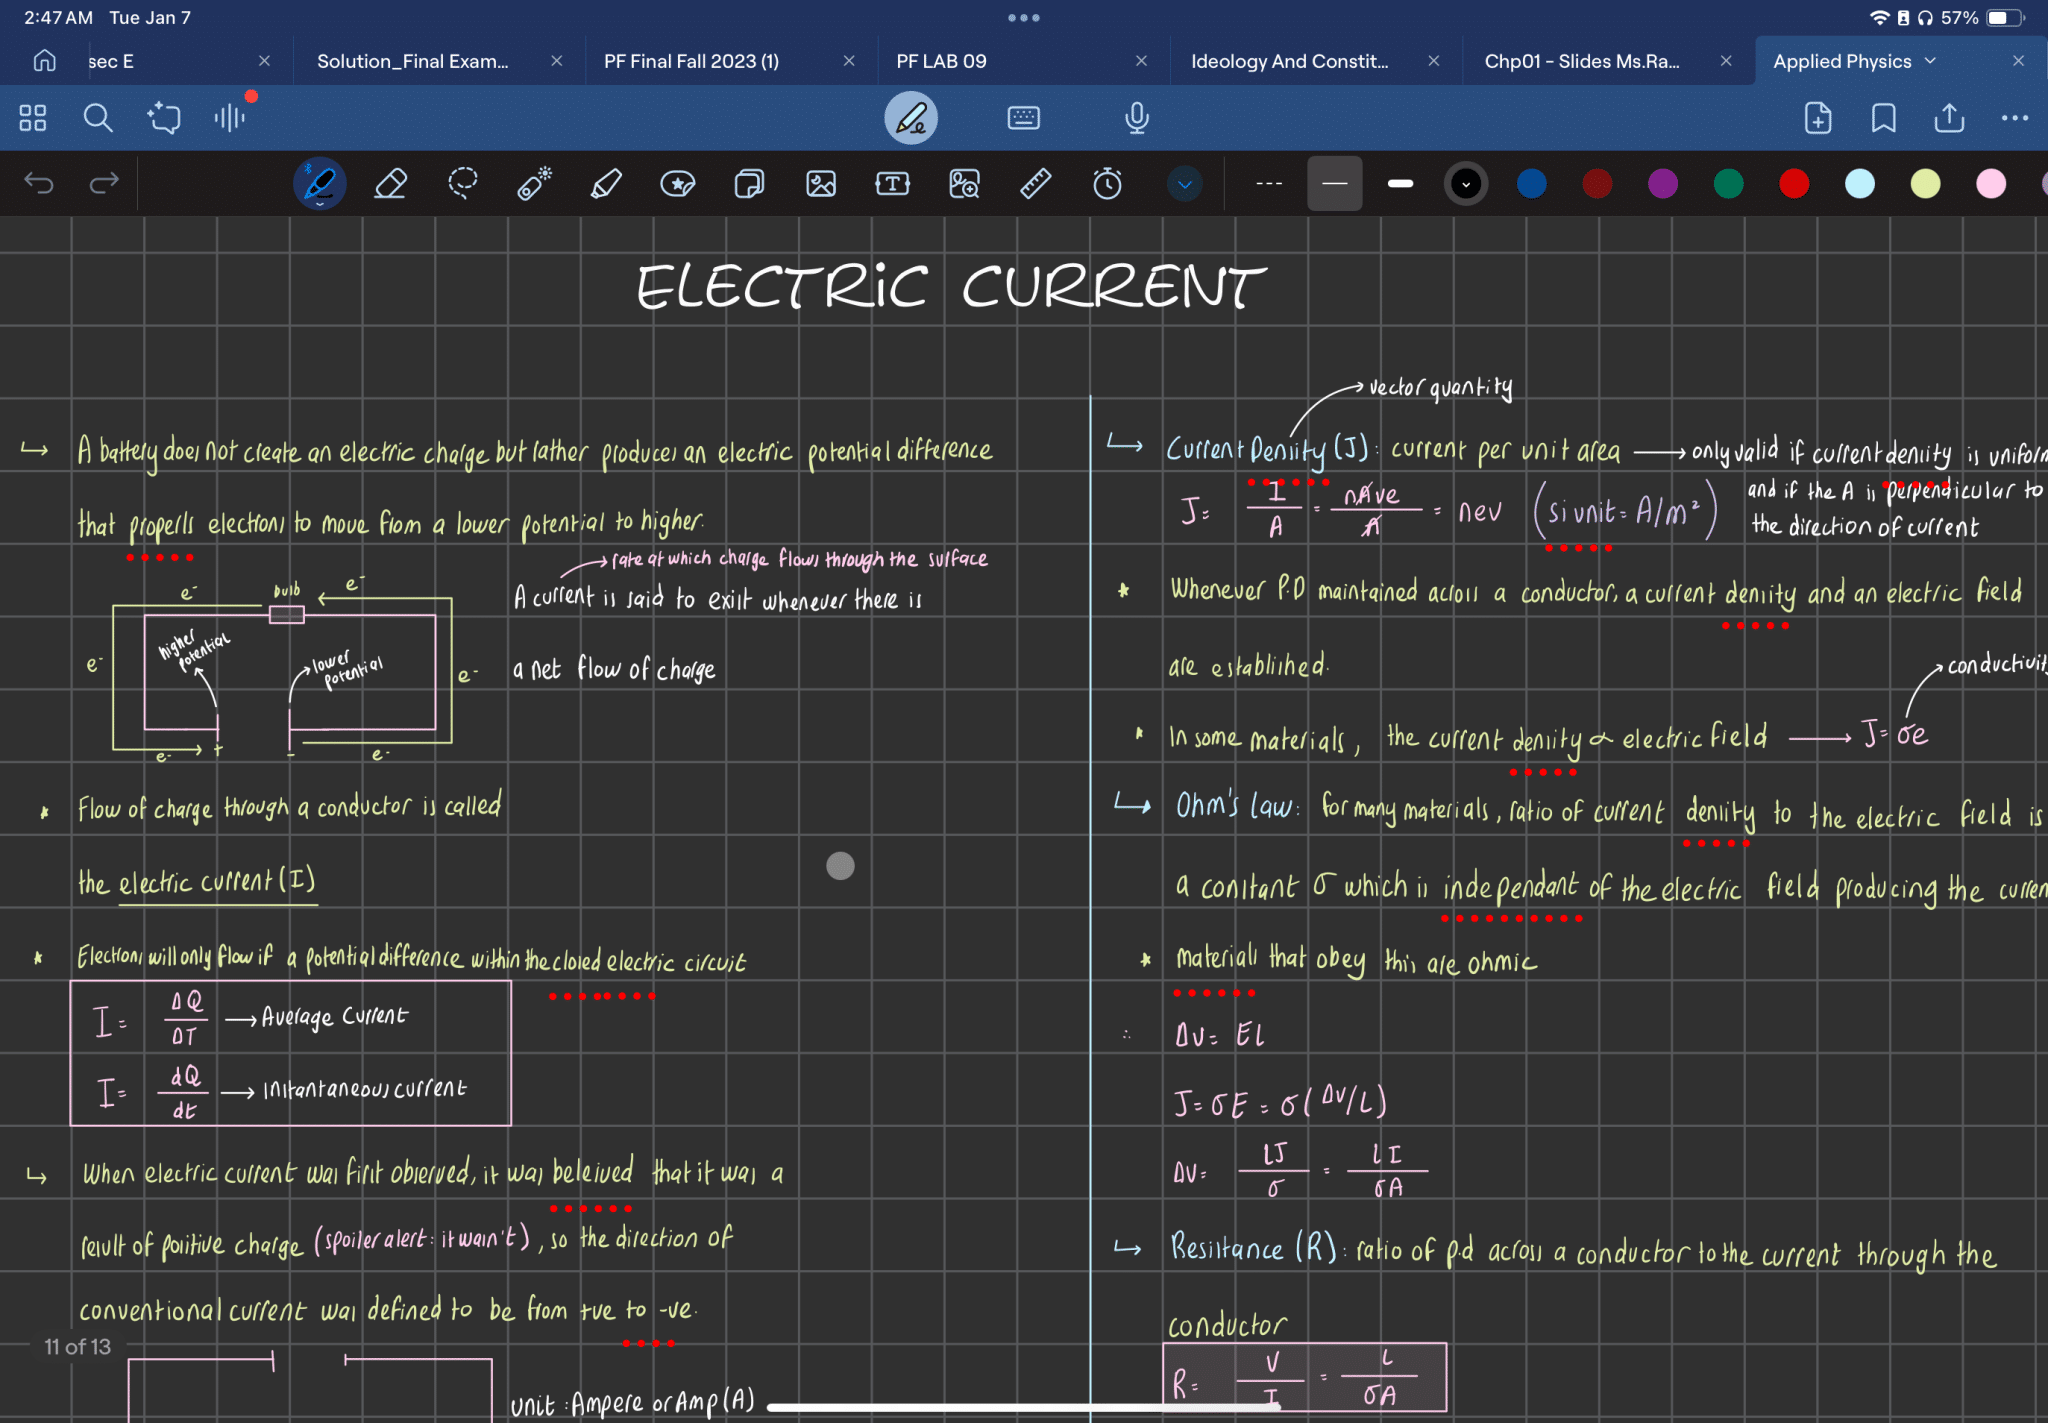Toggle bookmark for this page
This screenshot has width=2048, height=1423.
tap(1883, 118)
